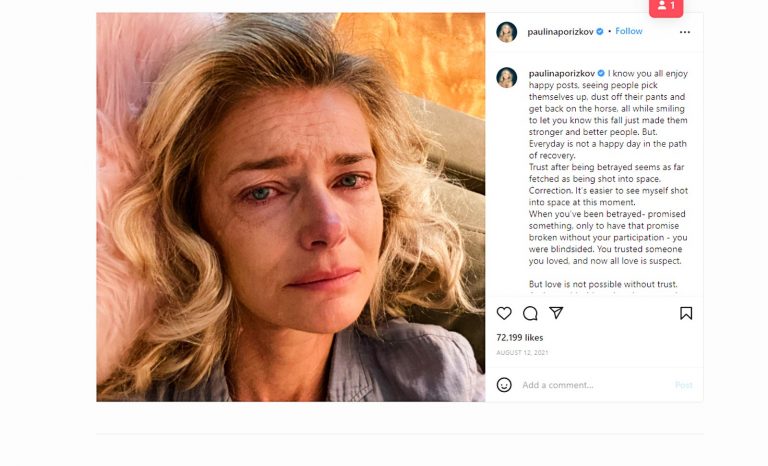Click the verified badge in the header
This screenshot has width=768, height=466.
pyautogui.click(x=600, y=32)
